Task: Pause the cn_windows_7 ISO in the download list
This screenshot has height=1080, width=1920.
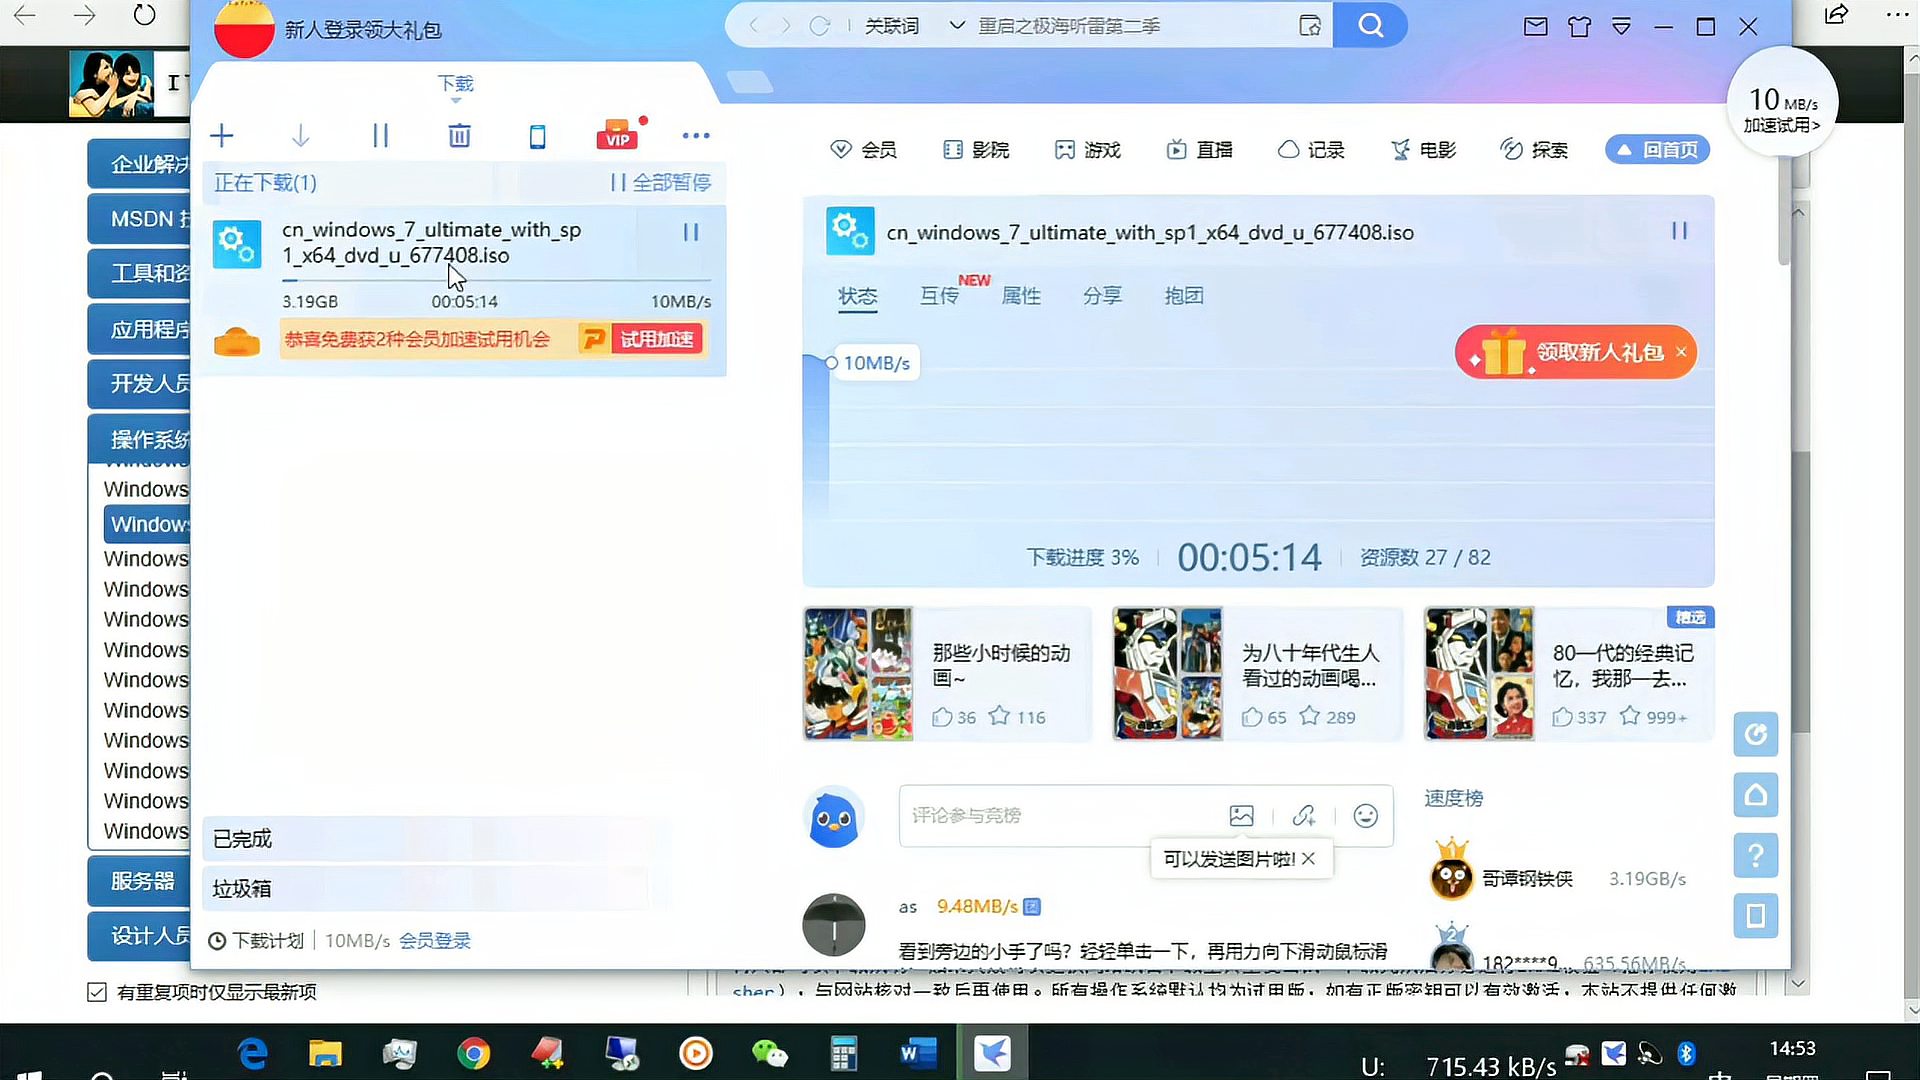Action: [691, 232]
